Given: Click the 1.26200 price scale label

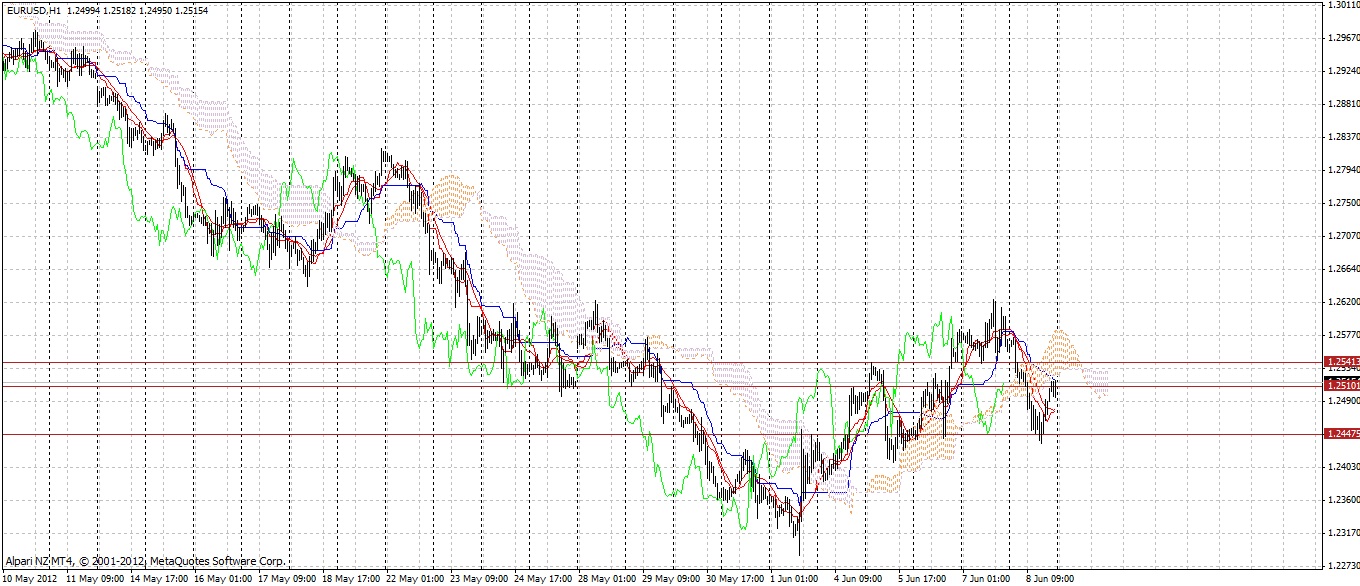Looking at the screenshot, I should coord(1342,302).
